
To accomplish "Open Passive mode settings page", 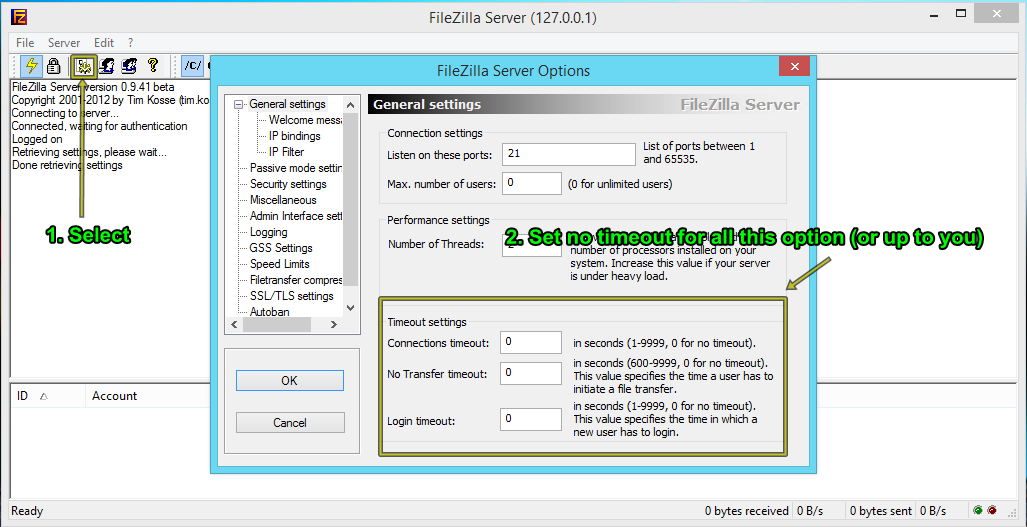I will click(296, 168).
